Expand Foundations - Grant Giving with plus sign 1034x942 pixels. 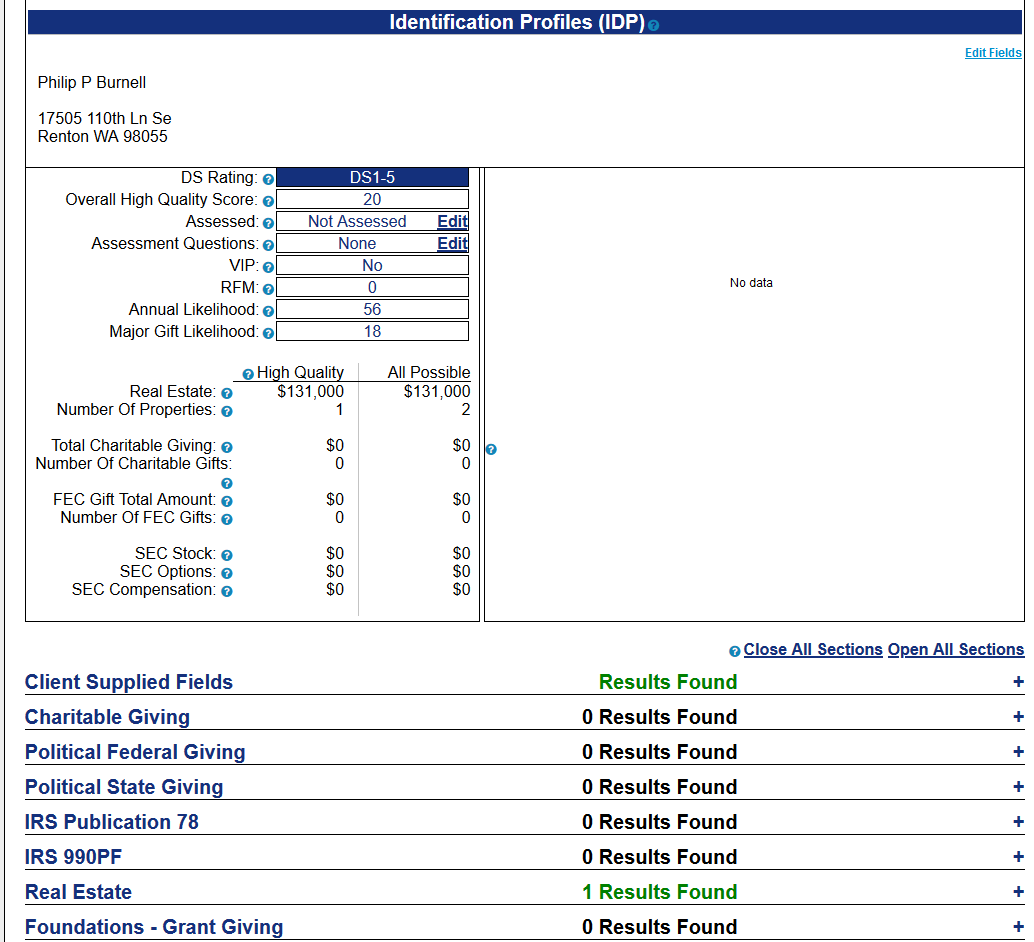[1018, 927]
